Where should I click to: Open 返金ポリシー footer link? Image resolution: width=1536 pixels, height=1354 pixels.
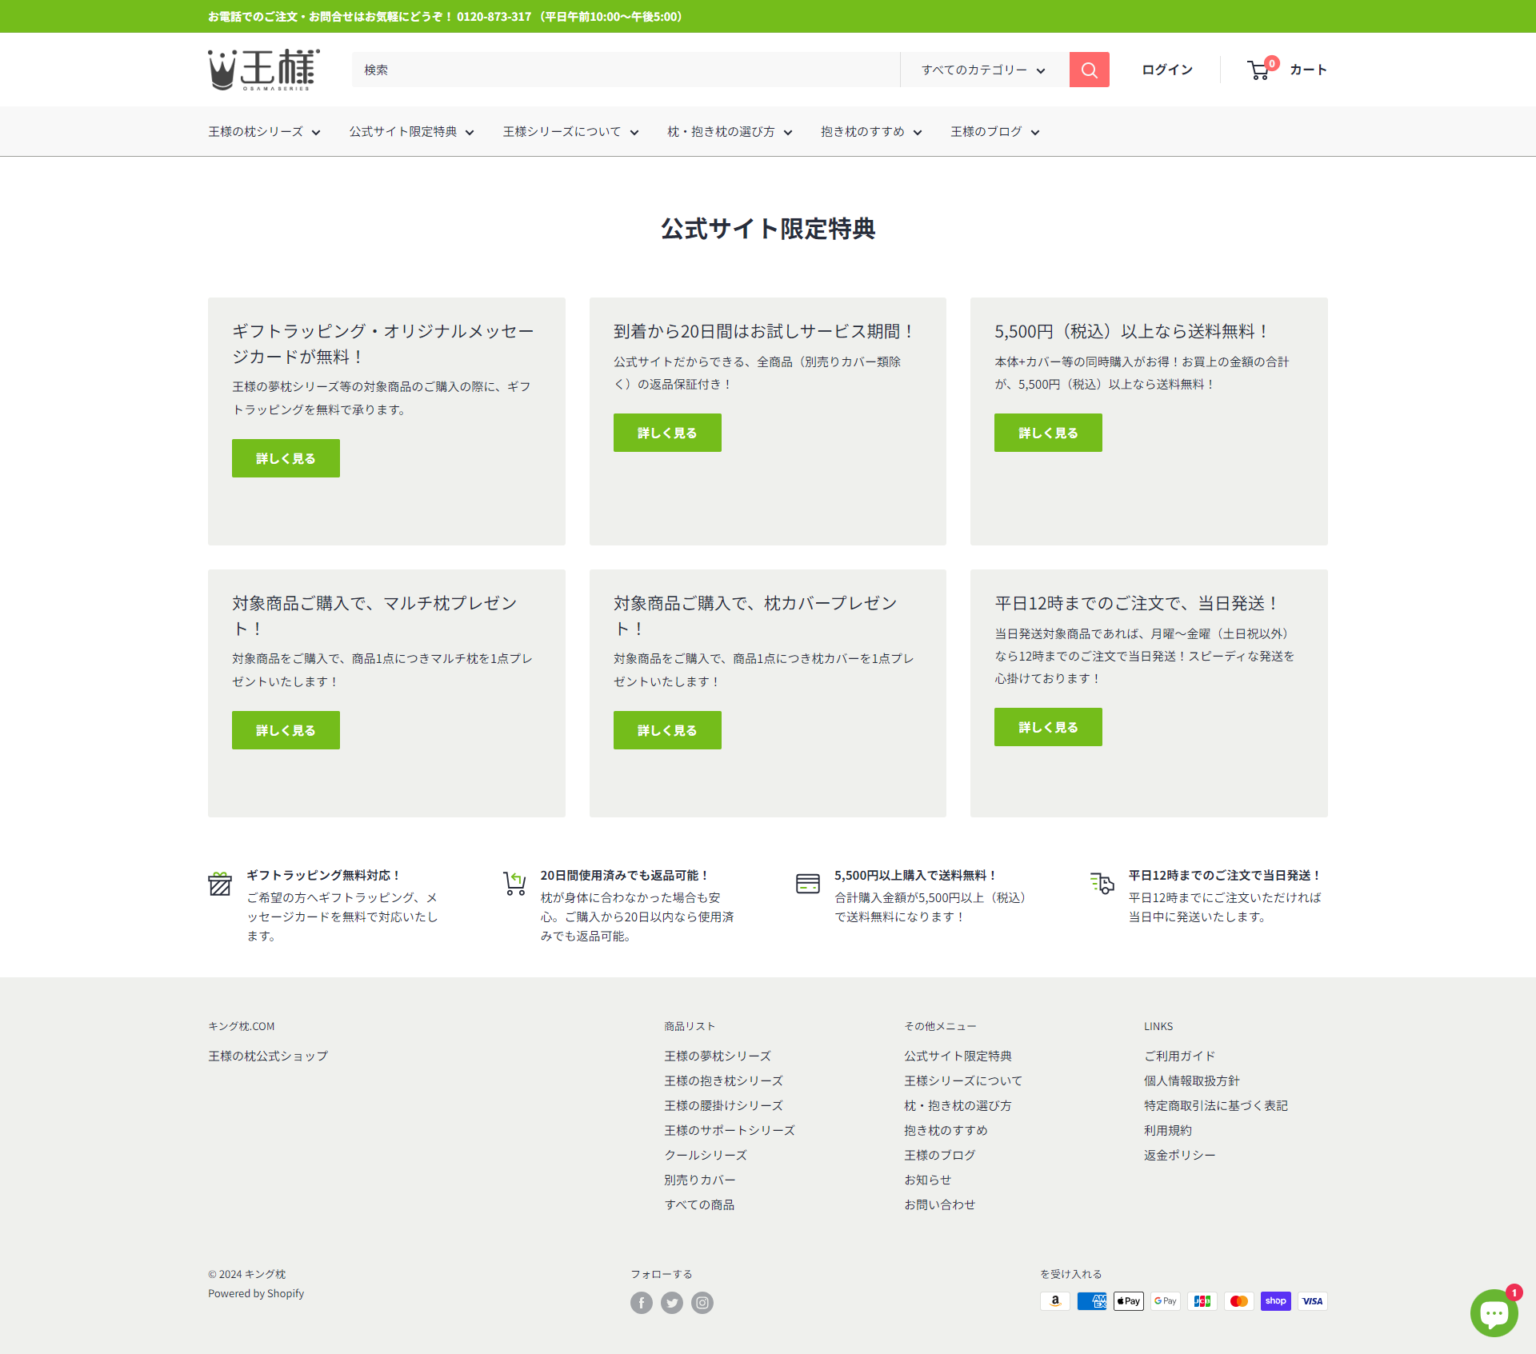[x=1180, y=1155]
